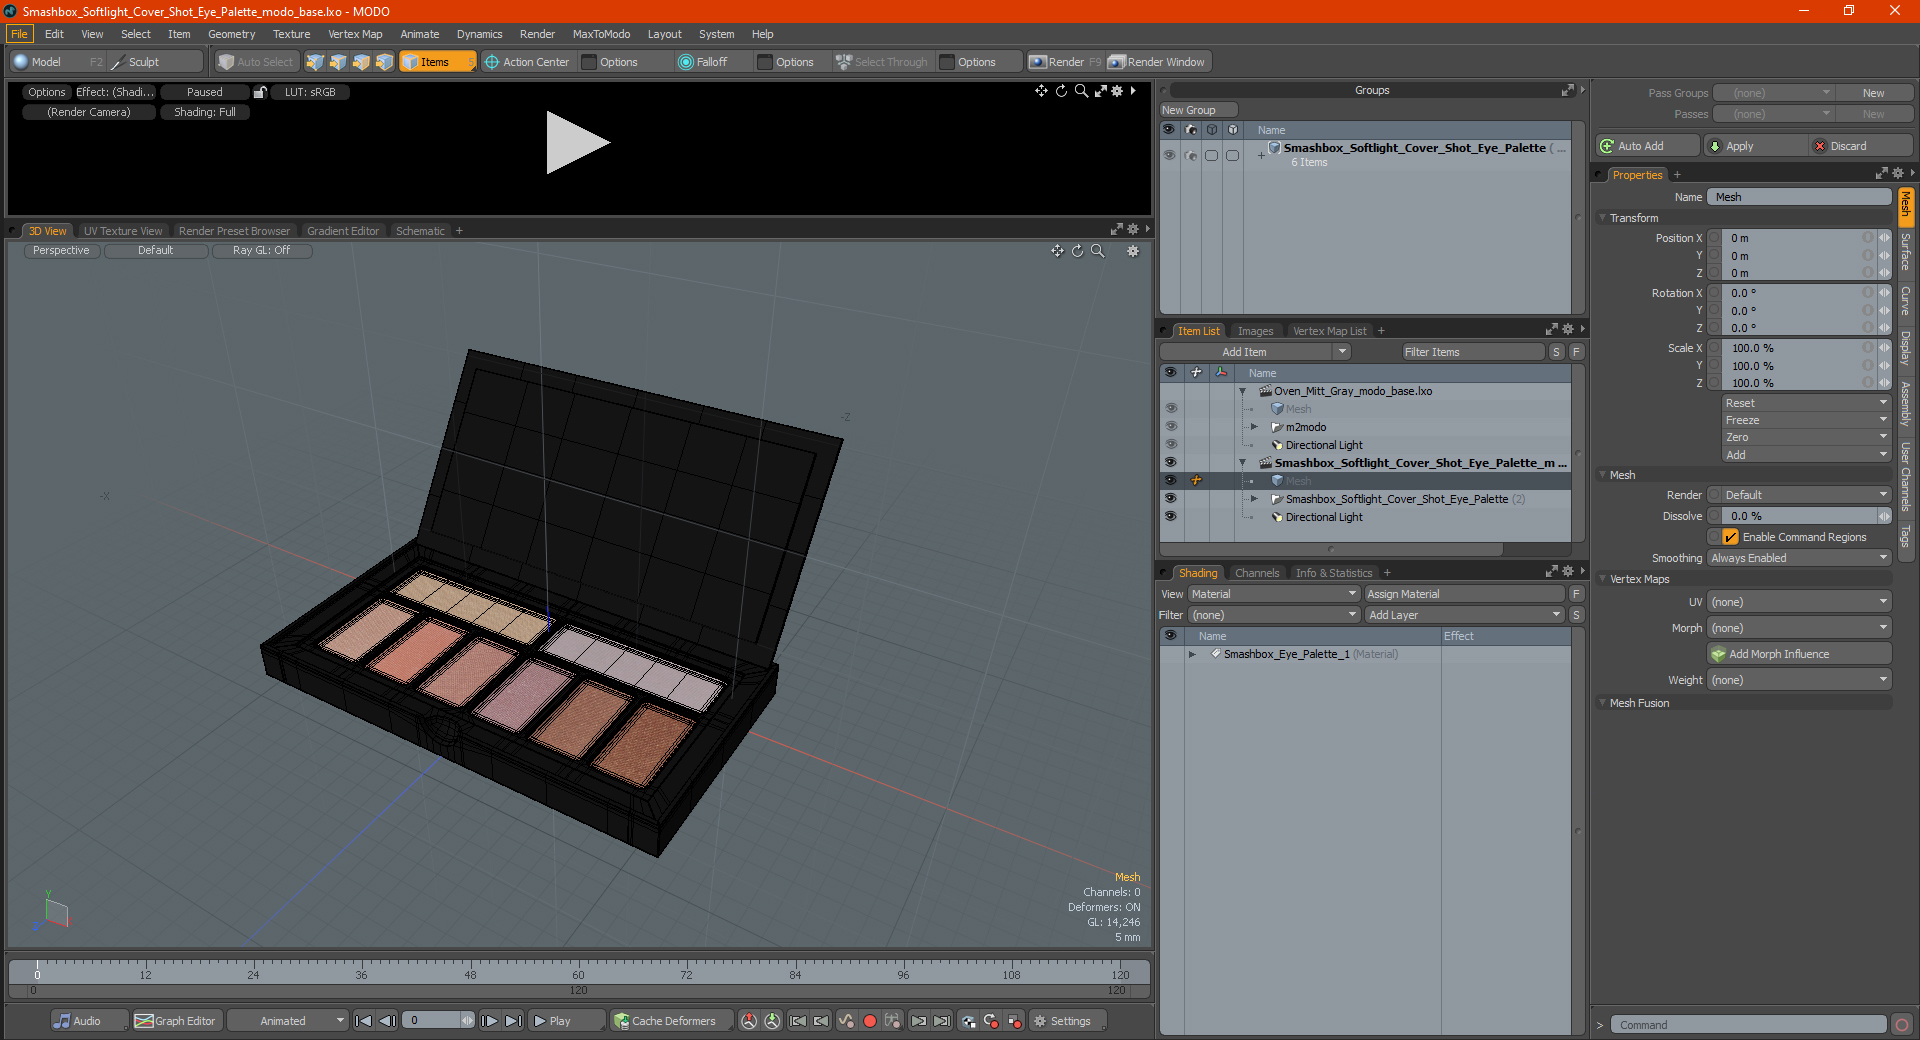Click Add Morph Influence button
Viewport: 1920px width, 1040px height.
[1799, 654]
